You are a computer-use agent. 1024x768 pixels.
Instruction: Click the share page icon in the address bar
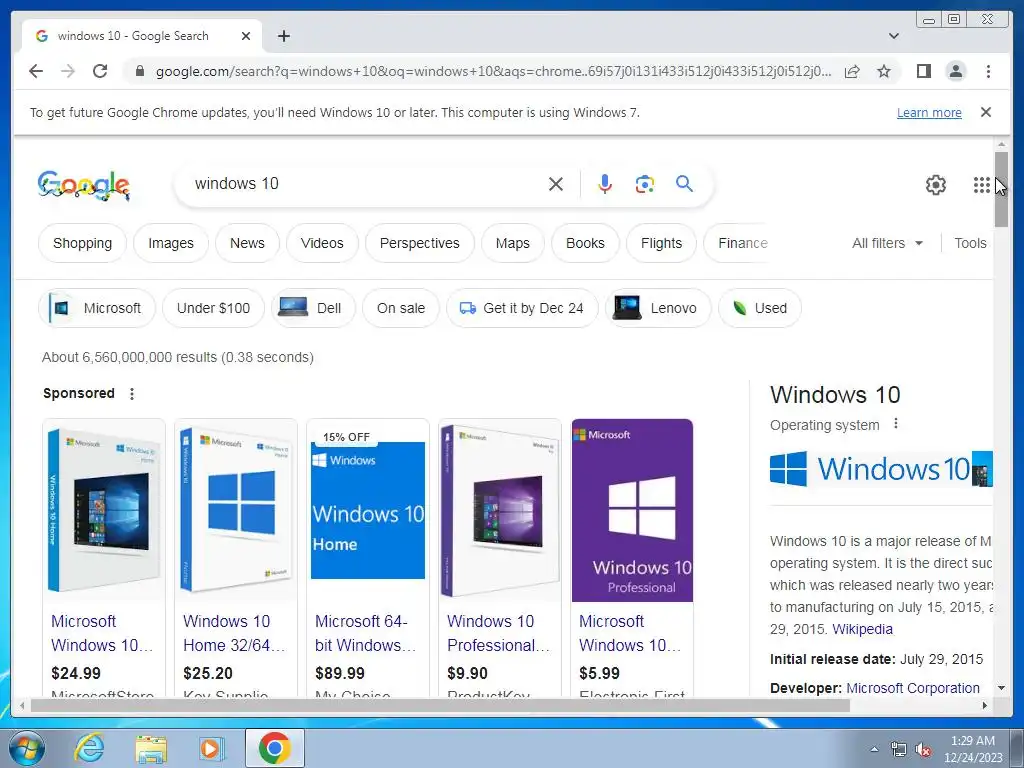point(852,71)
